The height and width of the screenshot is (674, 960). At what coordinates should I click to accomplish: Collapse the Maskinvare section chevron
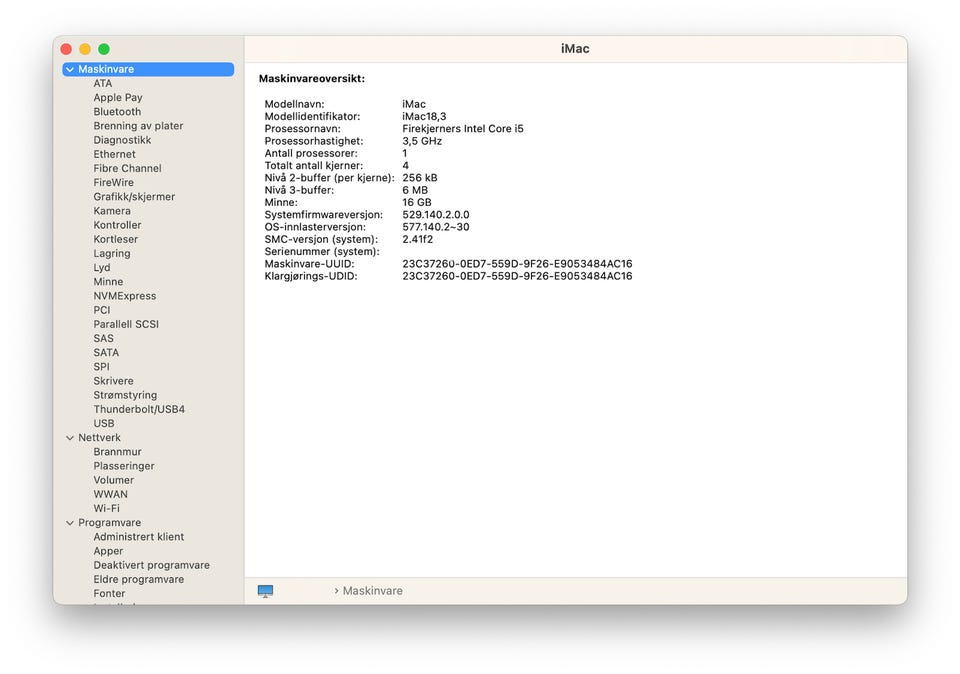70,70
